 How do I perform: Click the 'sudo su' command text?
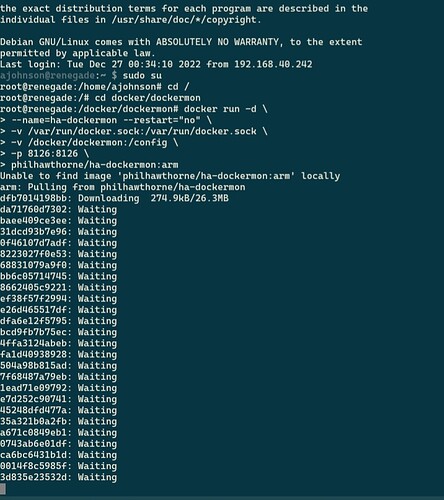click(142, 76)
